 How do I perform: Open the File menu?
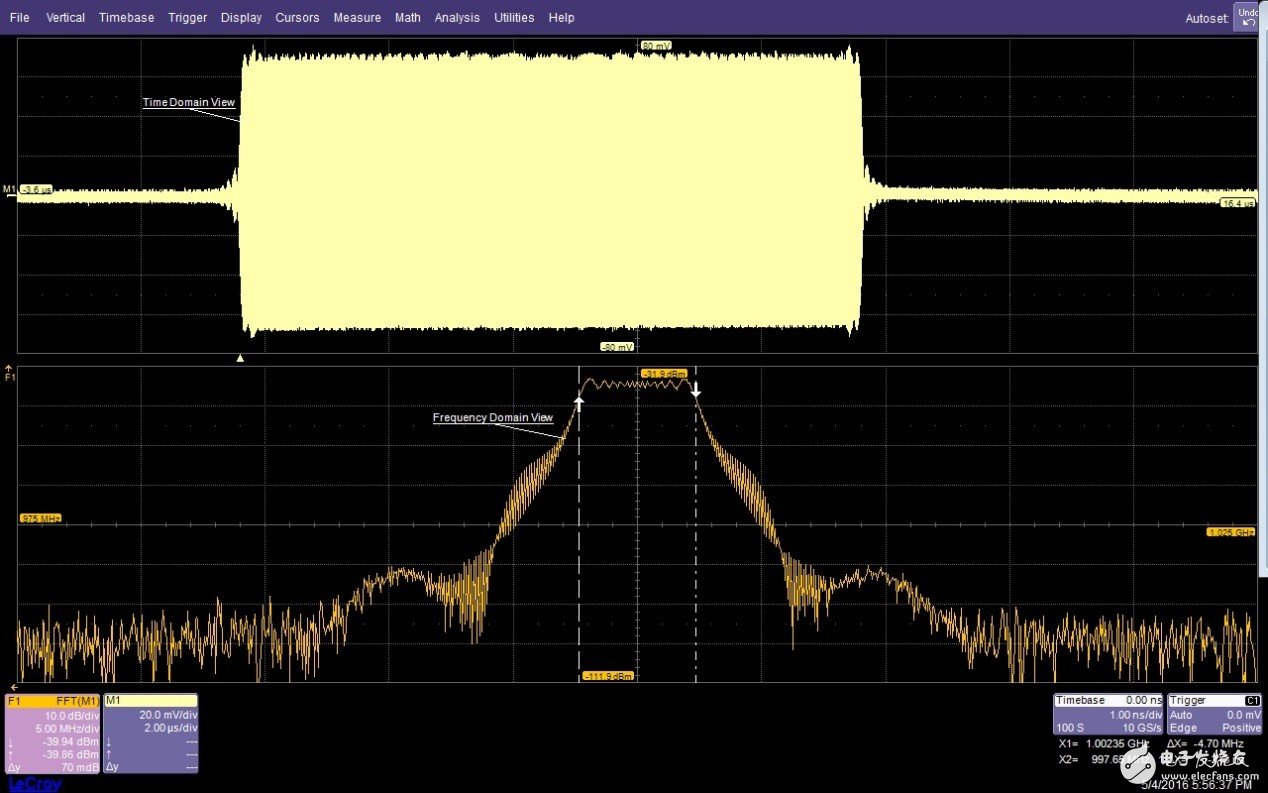(20, 18)
